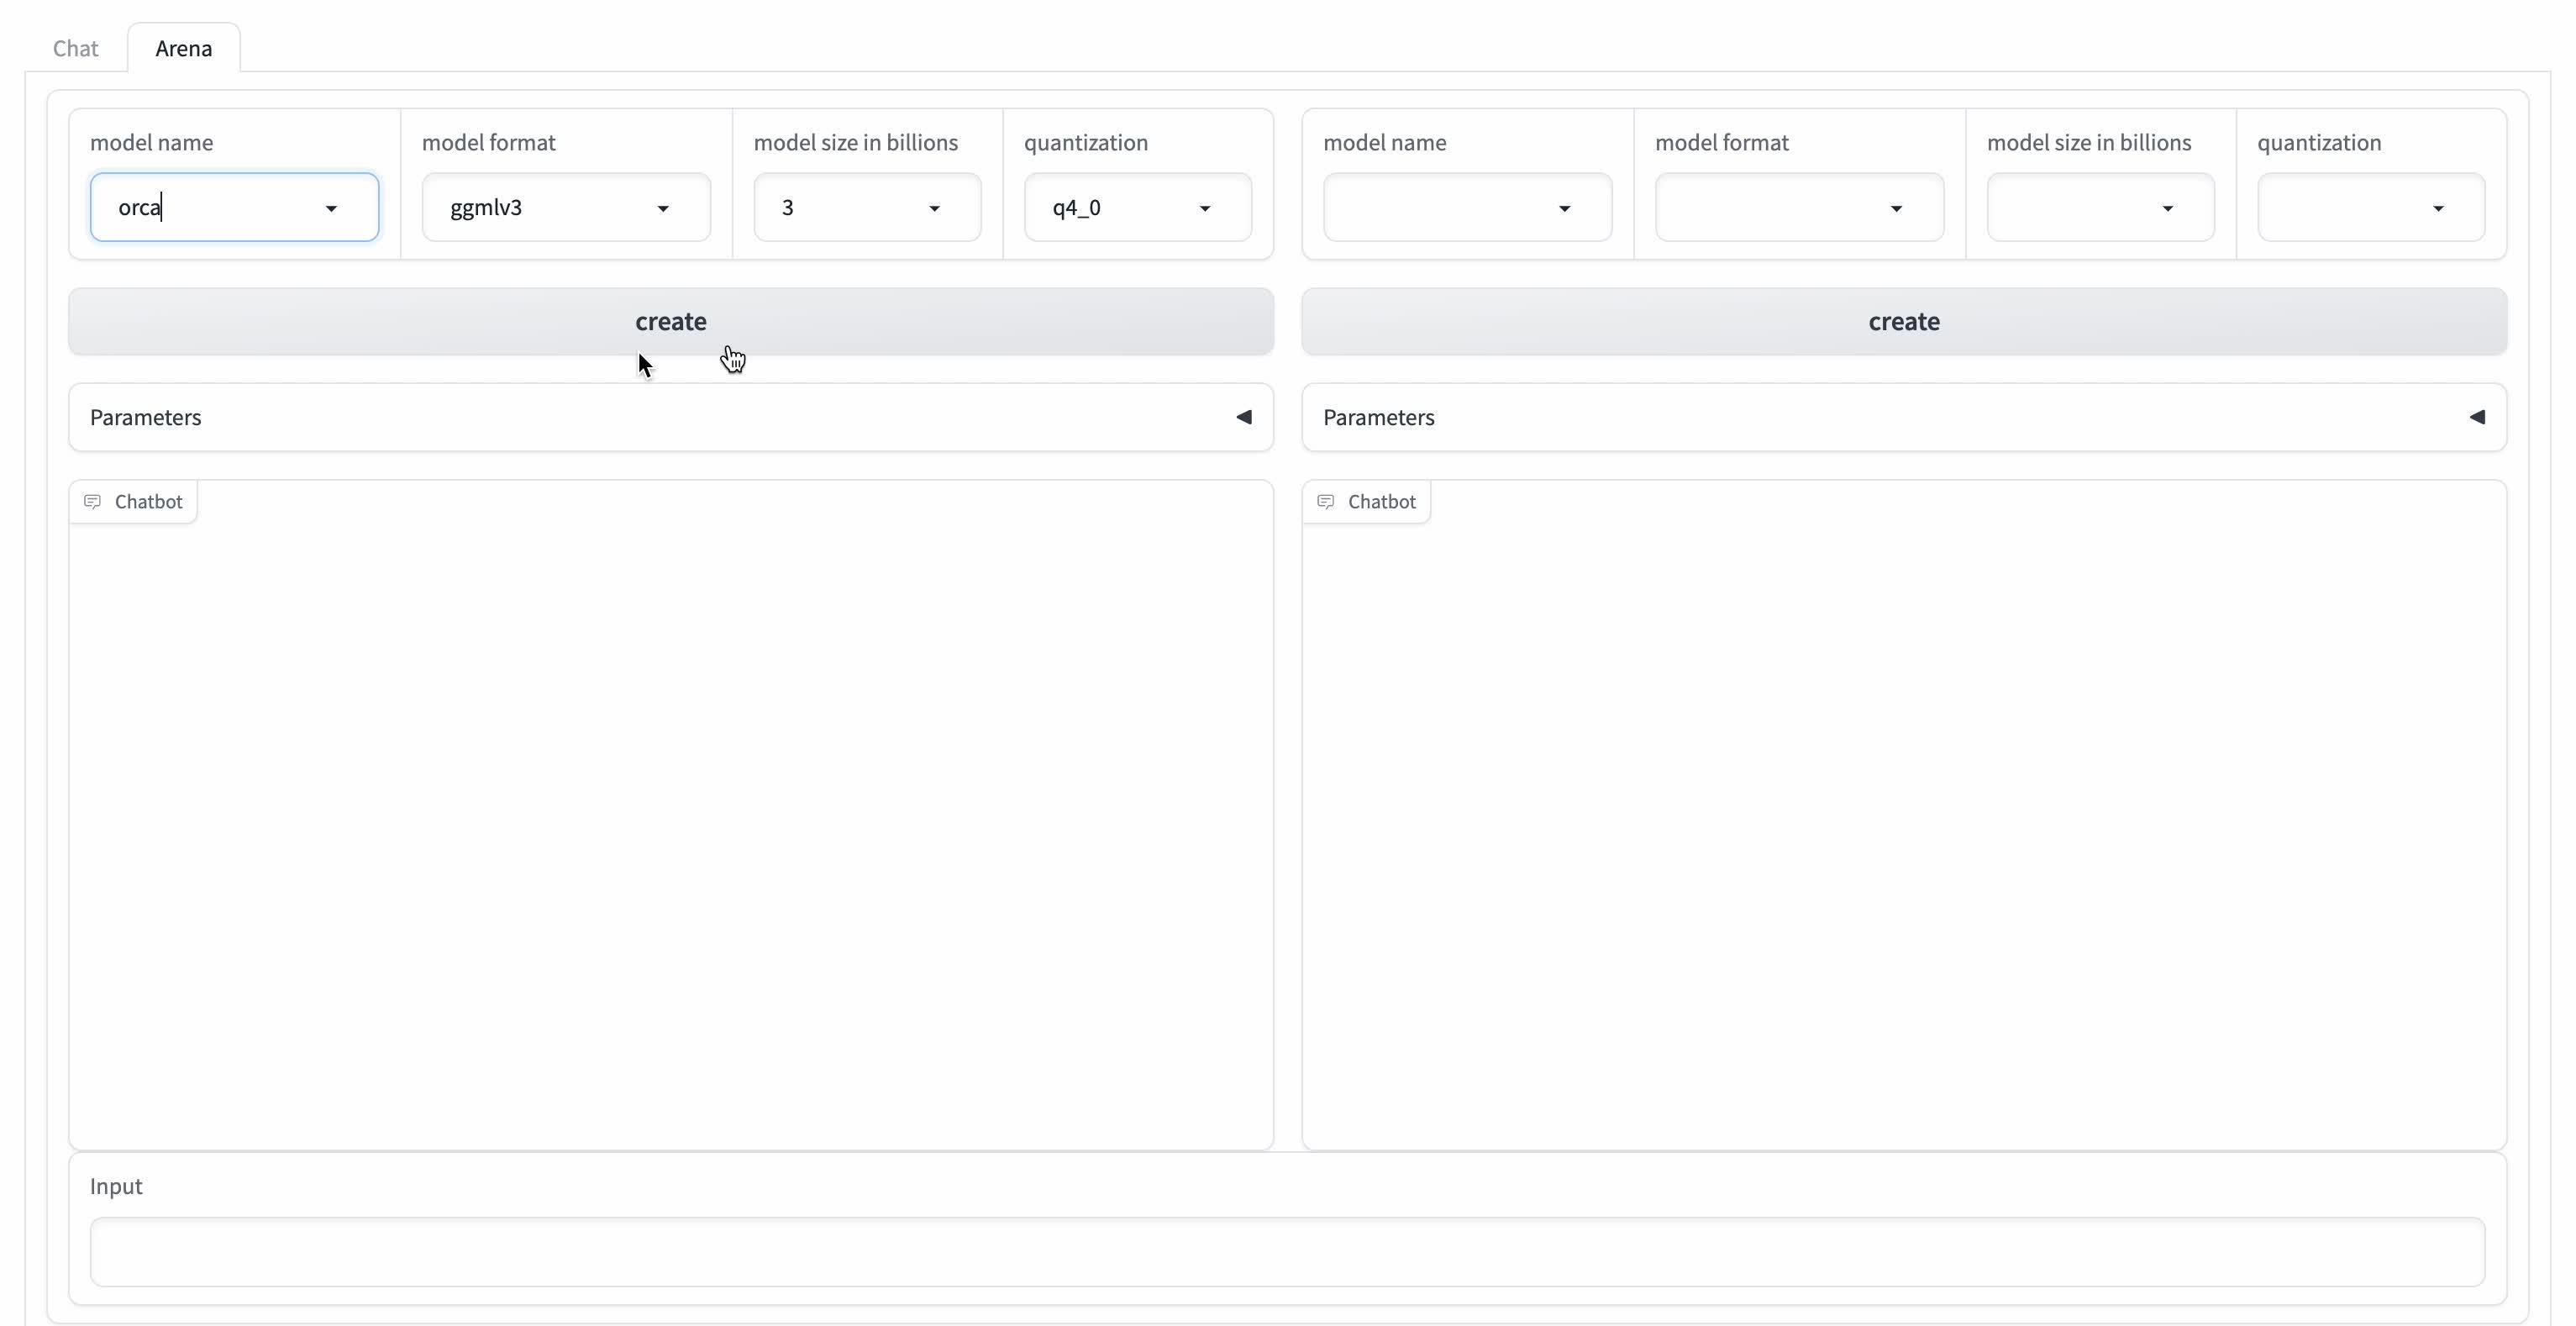Open right empty quantization dropdown
The height and width of the screenshot is (1326, 2576).
(2371, 207)
